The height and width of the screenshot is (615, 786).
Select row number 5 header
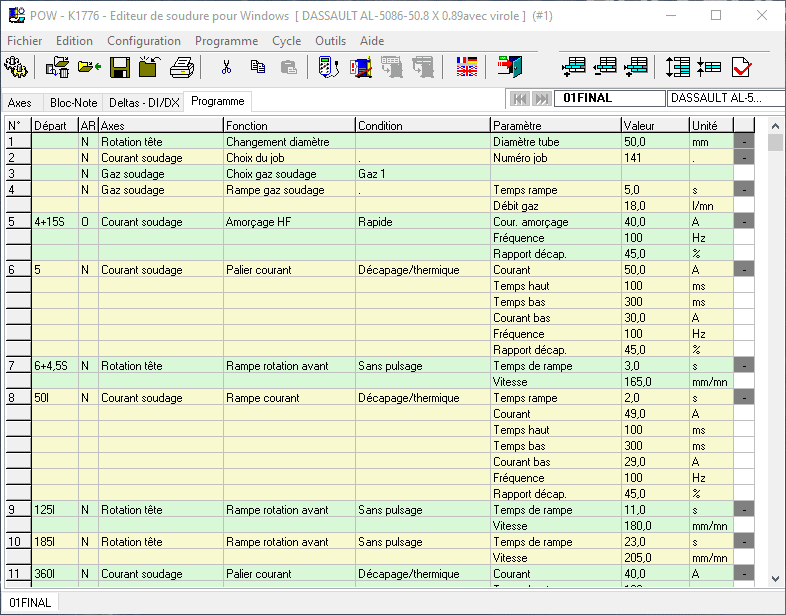point(18,222)
